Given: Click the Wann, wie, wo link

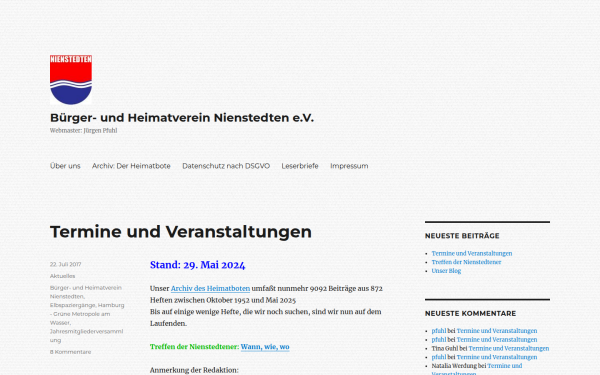Looking at the screenshot, I should (265, 347).
